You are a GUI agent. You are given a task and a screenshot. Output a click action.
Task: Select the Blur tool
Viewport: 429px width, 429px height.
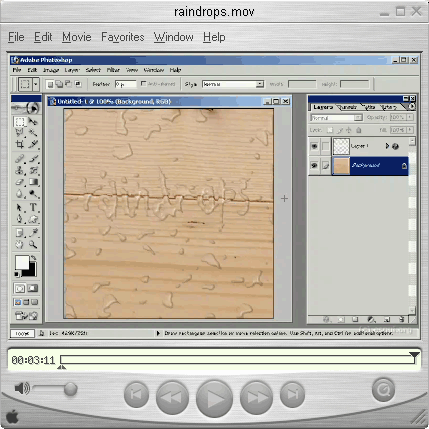pos(20,193)
